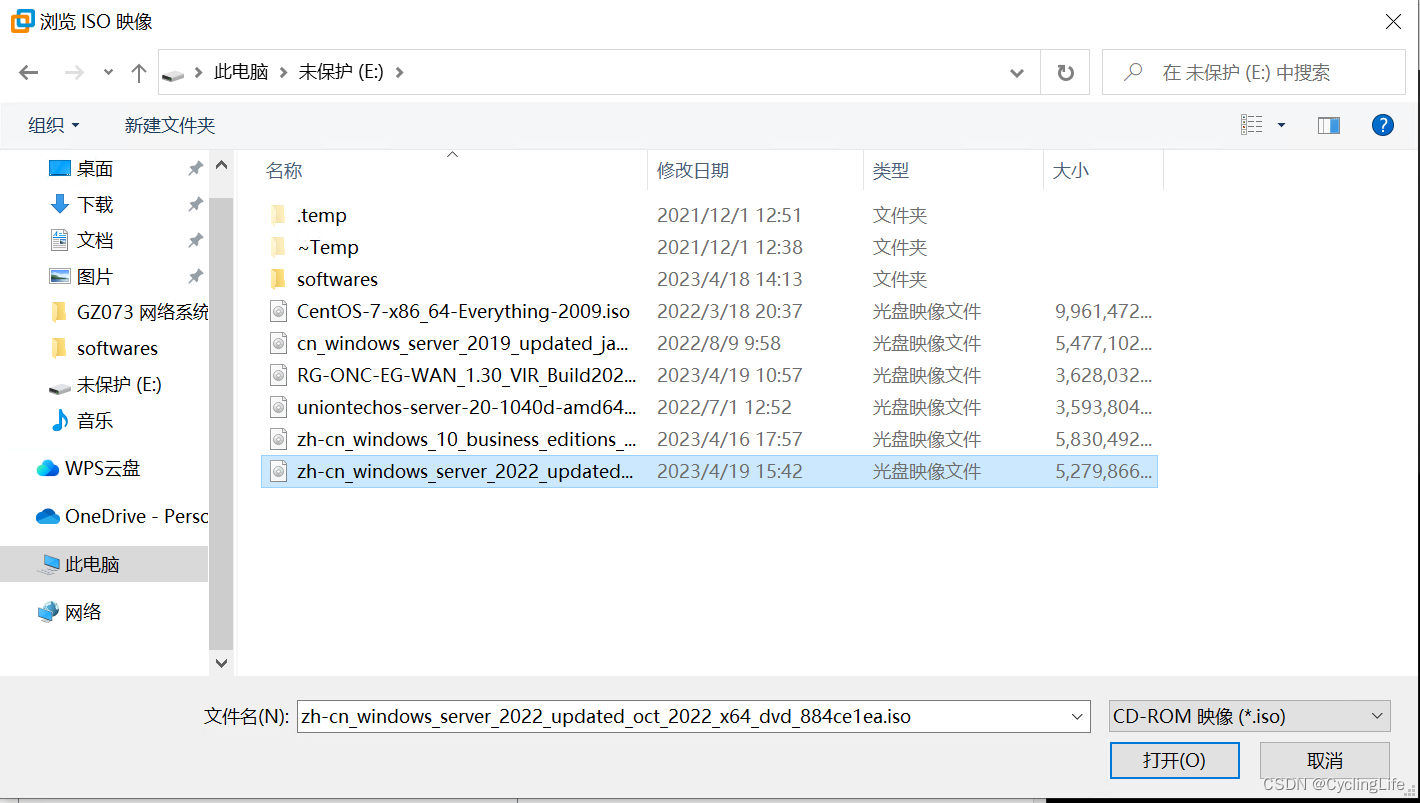The image size is (1420, 803).
Task: Close the 浏览 ISO 映像 dialog
Action: coord(1392,21)
